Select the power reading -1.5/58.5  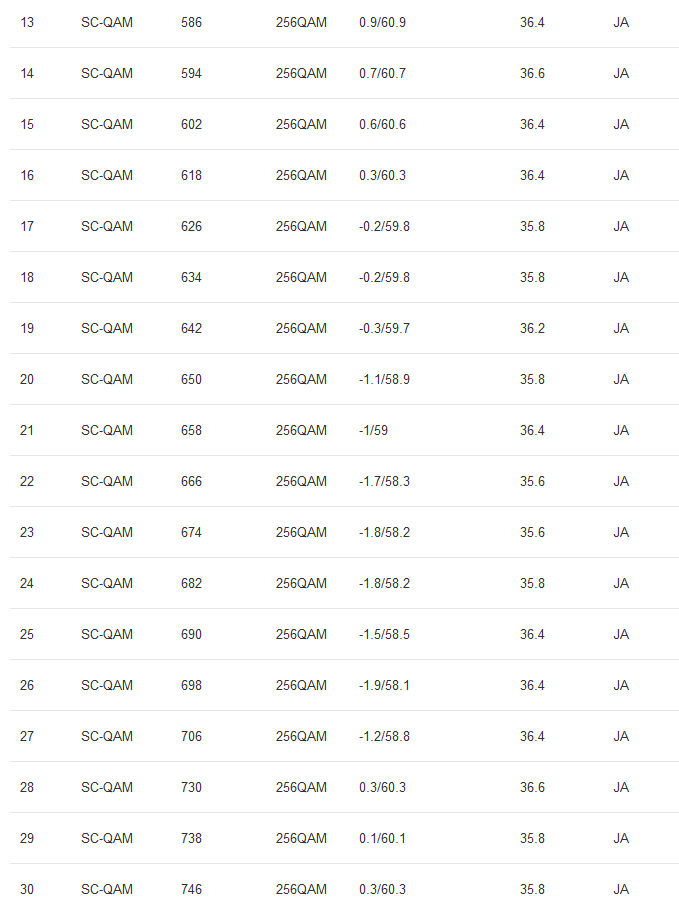pyautogui.click(x=384, y=634)
